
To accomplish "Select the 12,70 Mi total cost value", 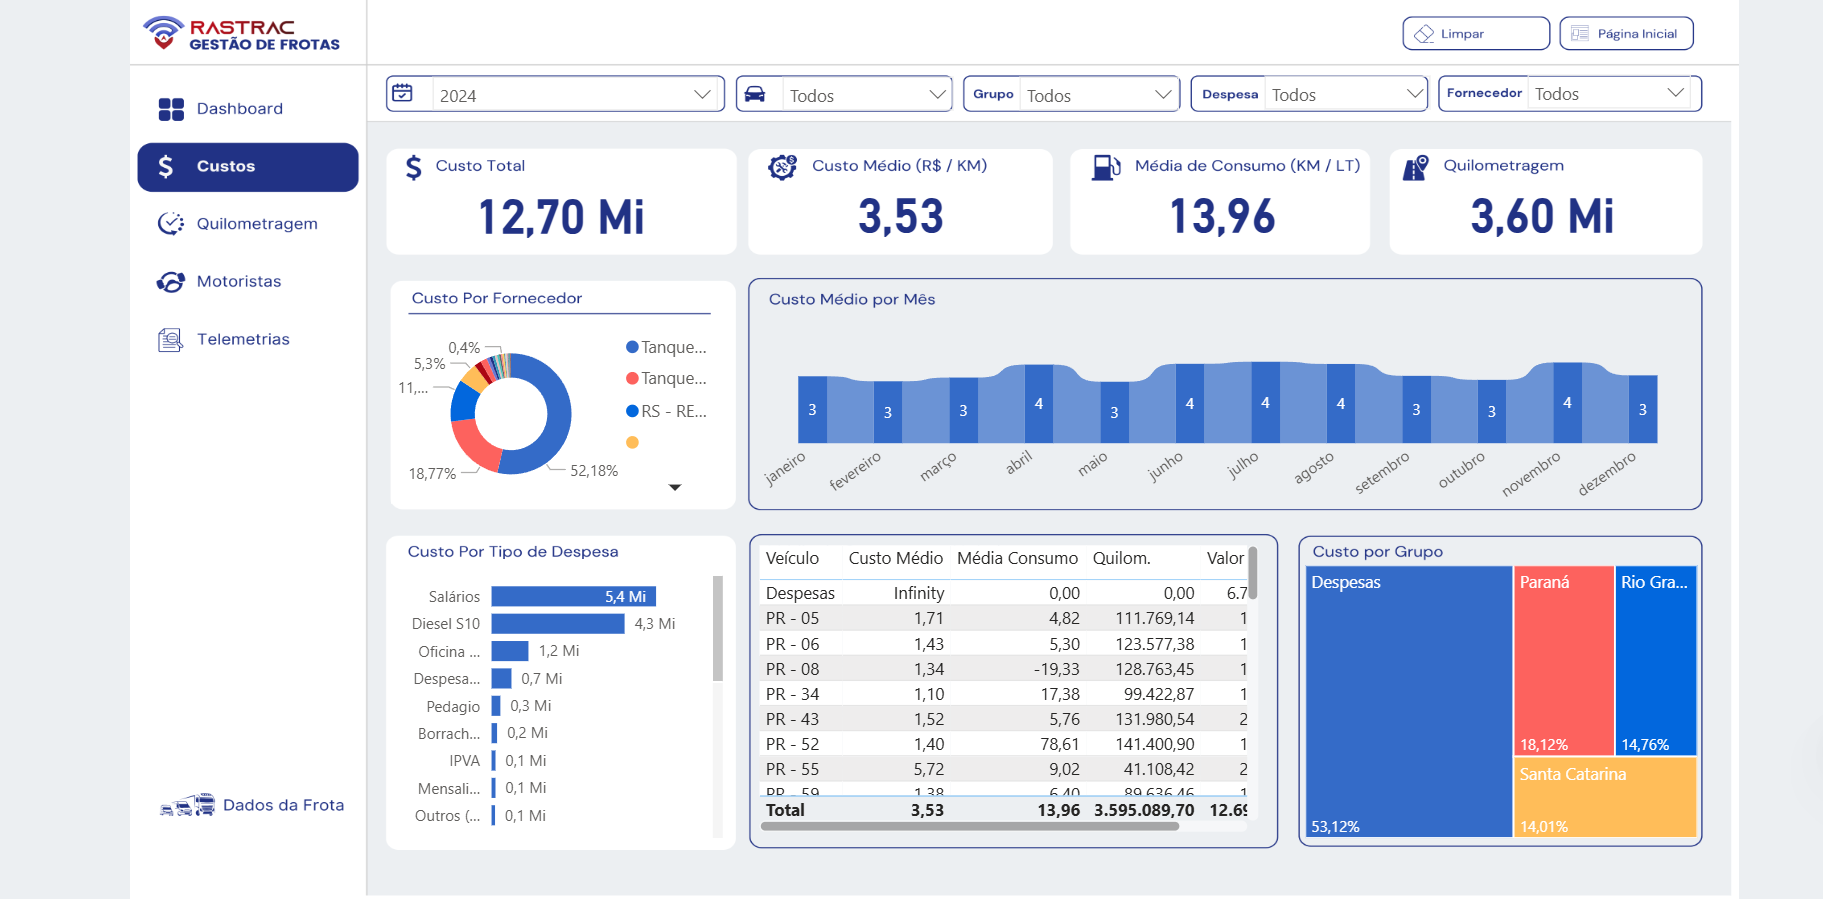I will click(561, 217).
